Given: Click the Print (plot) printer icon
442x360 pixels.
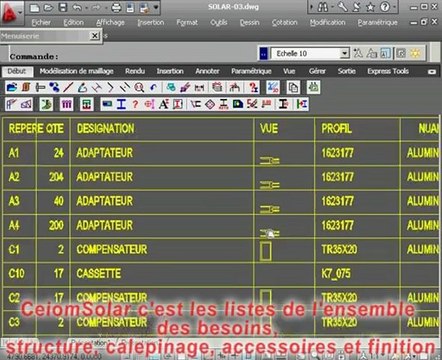Looking at the screenshot, I should (x=116, y=8).
